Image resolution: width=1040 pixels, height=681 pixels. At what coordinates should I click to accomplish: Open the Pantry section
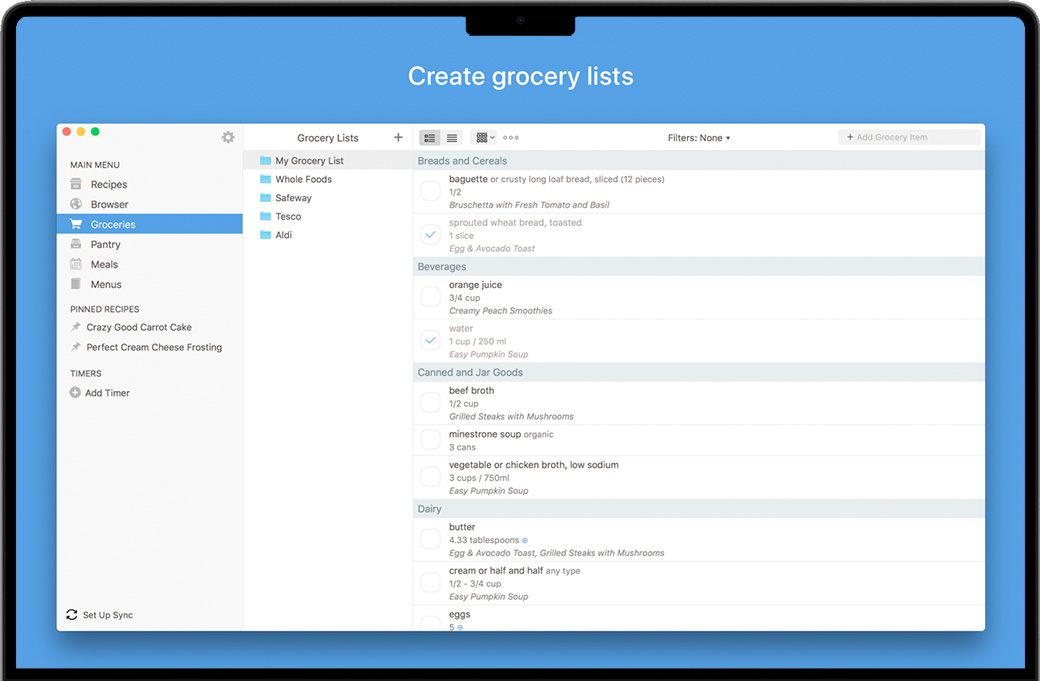105,244
